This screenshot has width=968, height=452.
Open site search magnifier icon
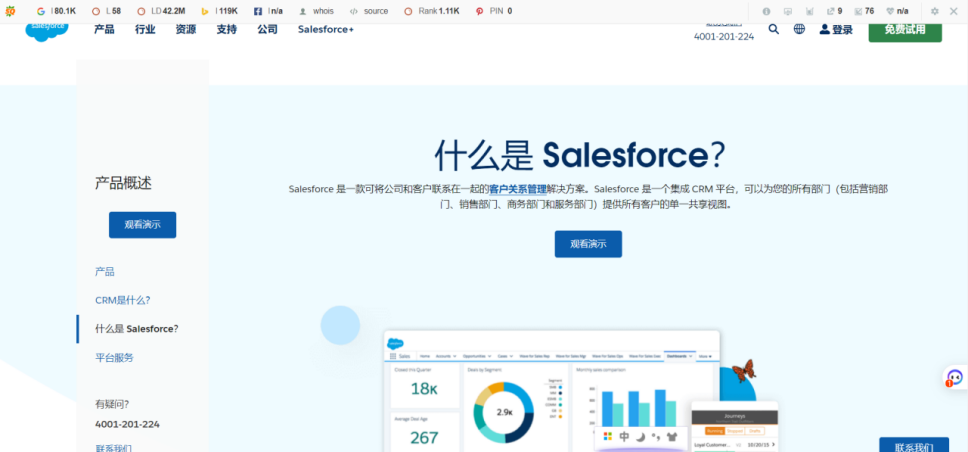click(774, 28)
